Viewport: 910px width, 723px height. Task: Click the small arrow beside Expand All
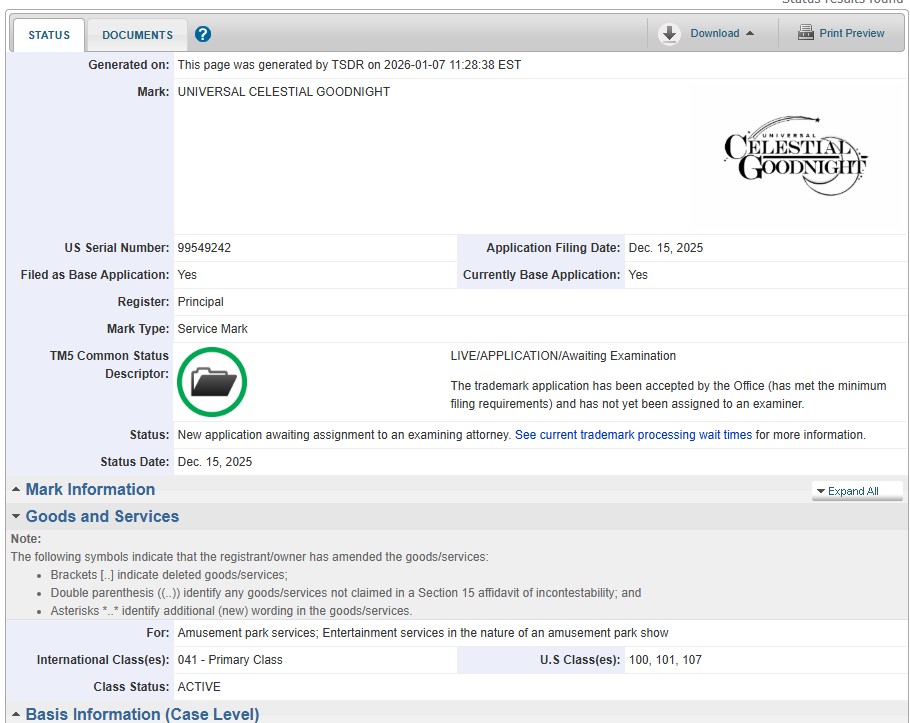[x=820, y=491]
